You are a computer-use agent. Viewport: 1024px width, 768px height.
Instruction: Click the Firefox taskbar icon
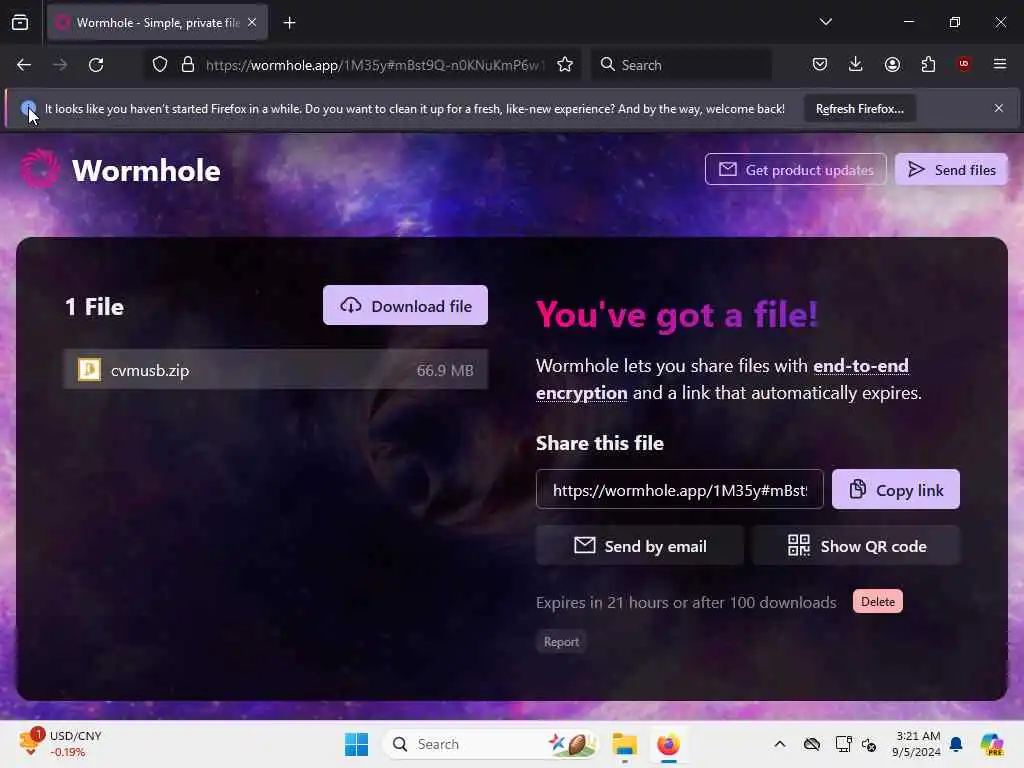click(x=668, y=744)
